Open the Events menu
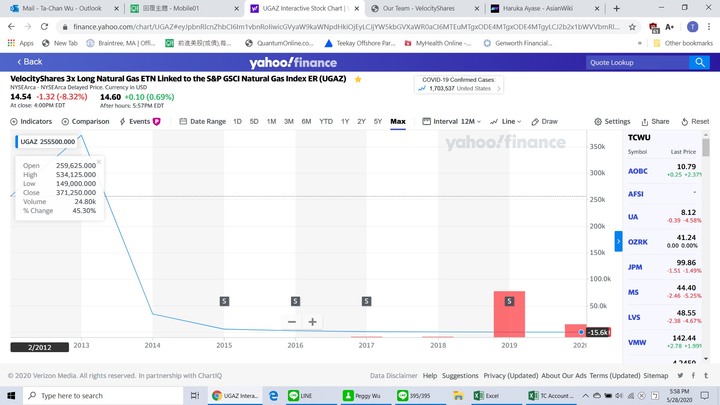The image size is (720, 405). (x=140, y=121)
